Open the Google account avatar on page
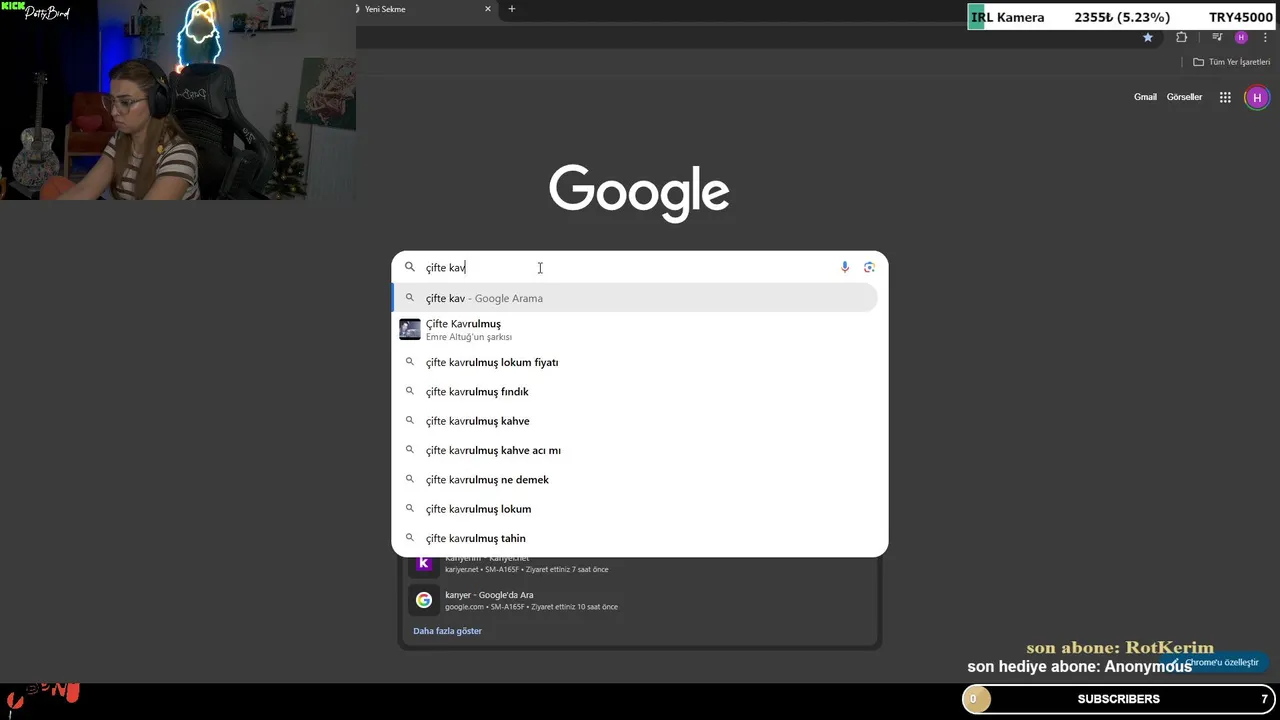Screen dimensions: 1280x720 coord(1257,97)
